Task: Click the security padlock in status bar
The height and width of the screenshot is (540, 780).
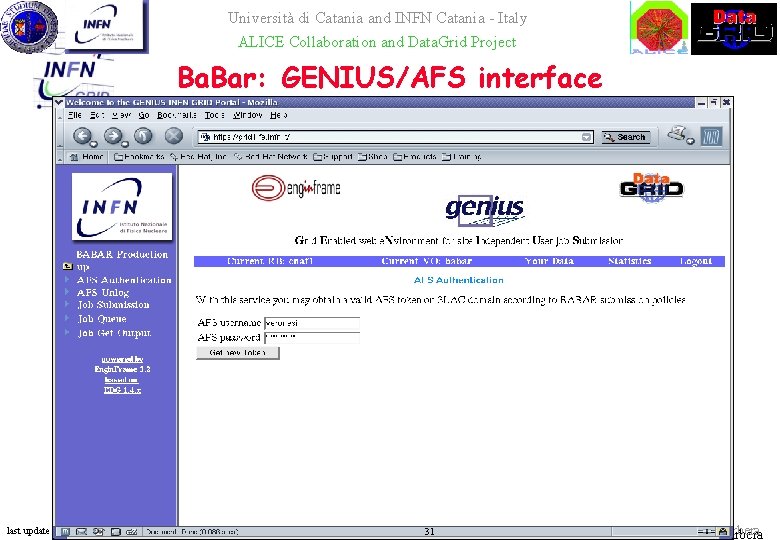Action: [723, 532]
